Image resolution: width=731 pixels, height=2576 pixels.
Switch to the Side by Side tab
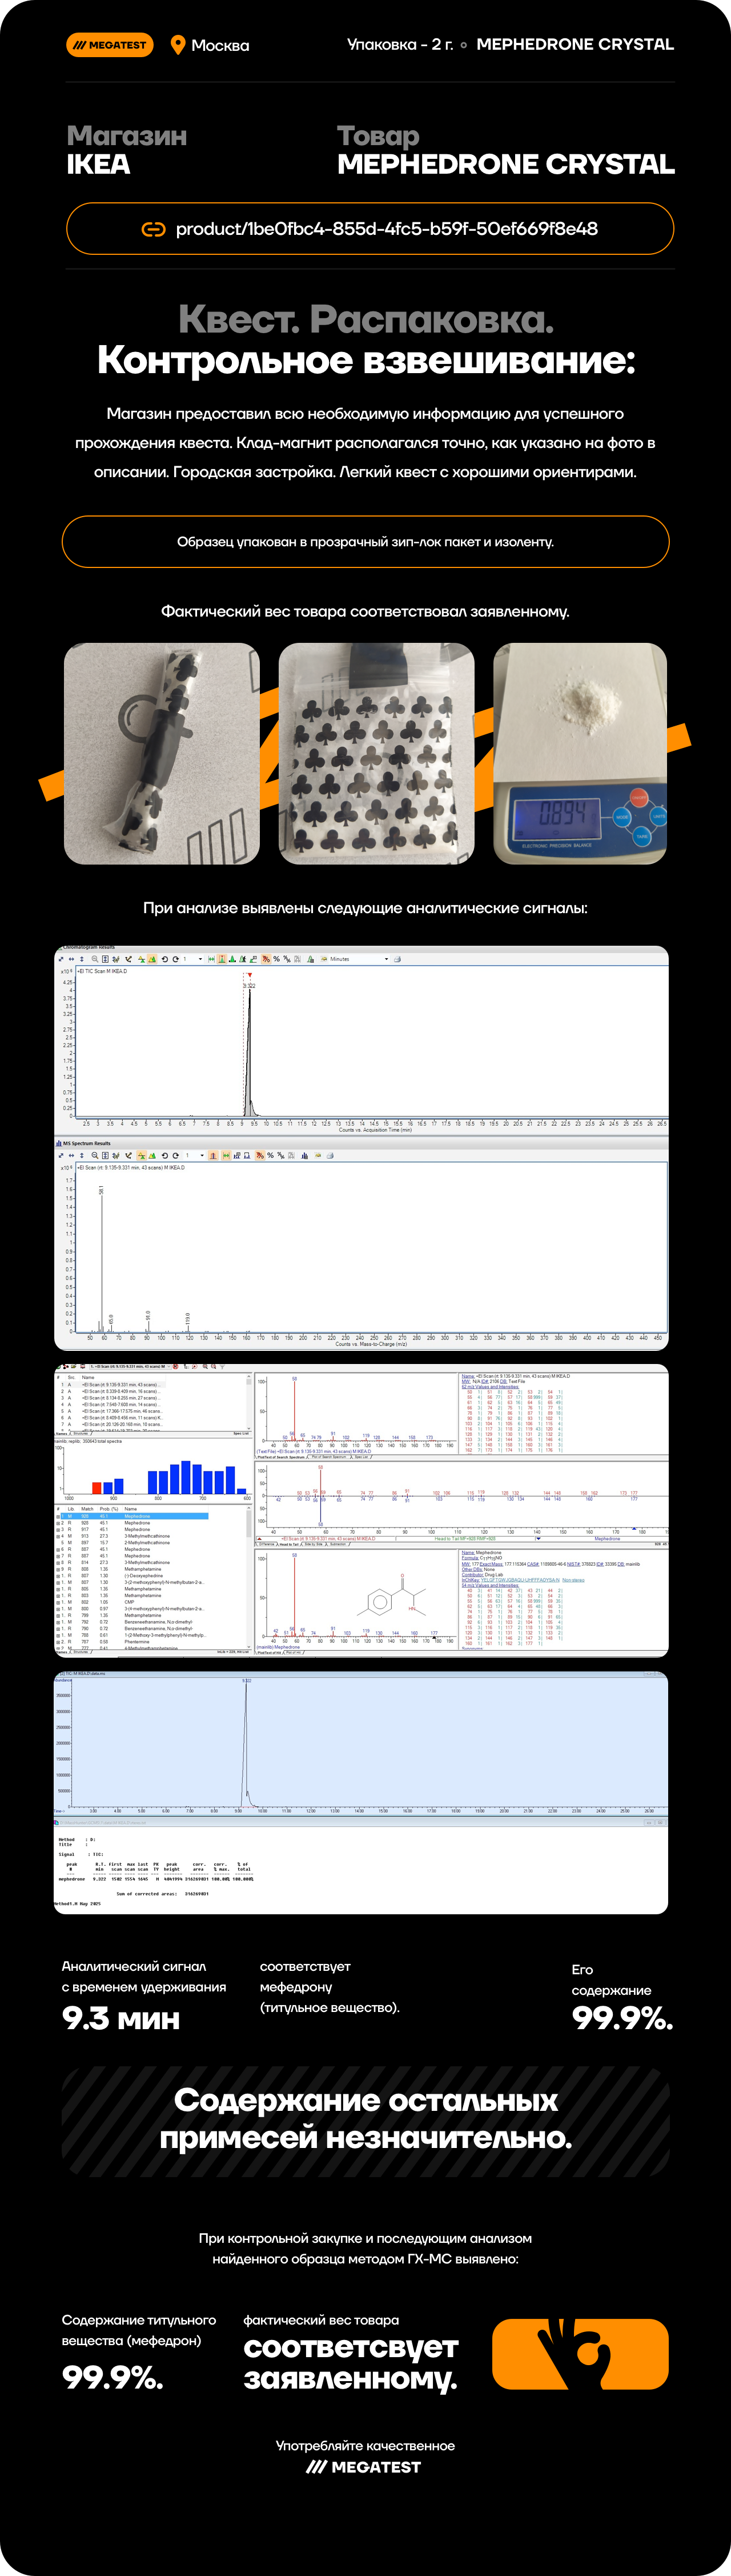pos(314,1545)
